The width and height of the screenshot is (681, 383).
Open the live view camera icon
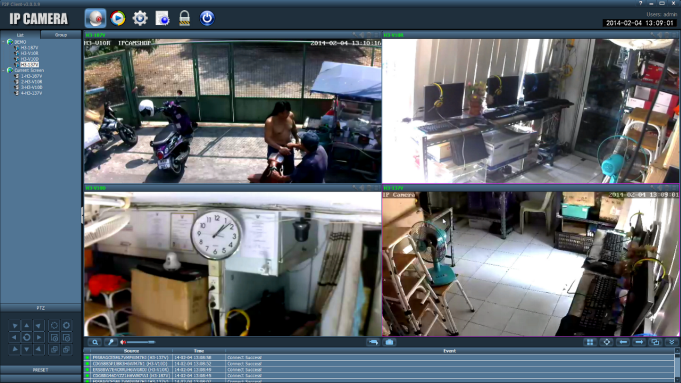point(95,18)
